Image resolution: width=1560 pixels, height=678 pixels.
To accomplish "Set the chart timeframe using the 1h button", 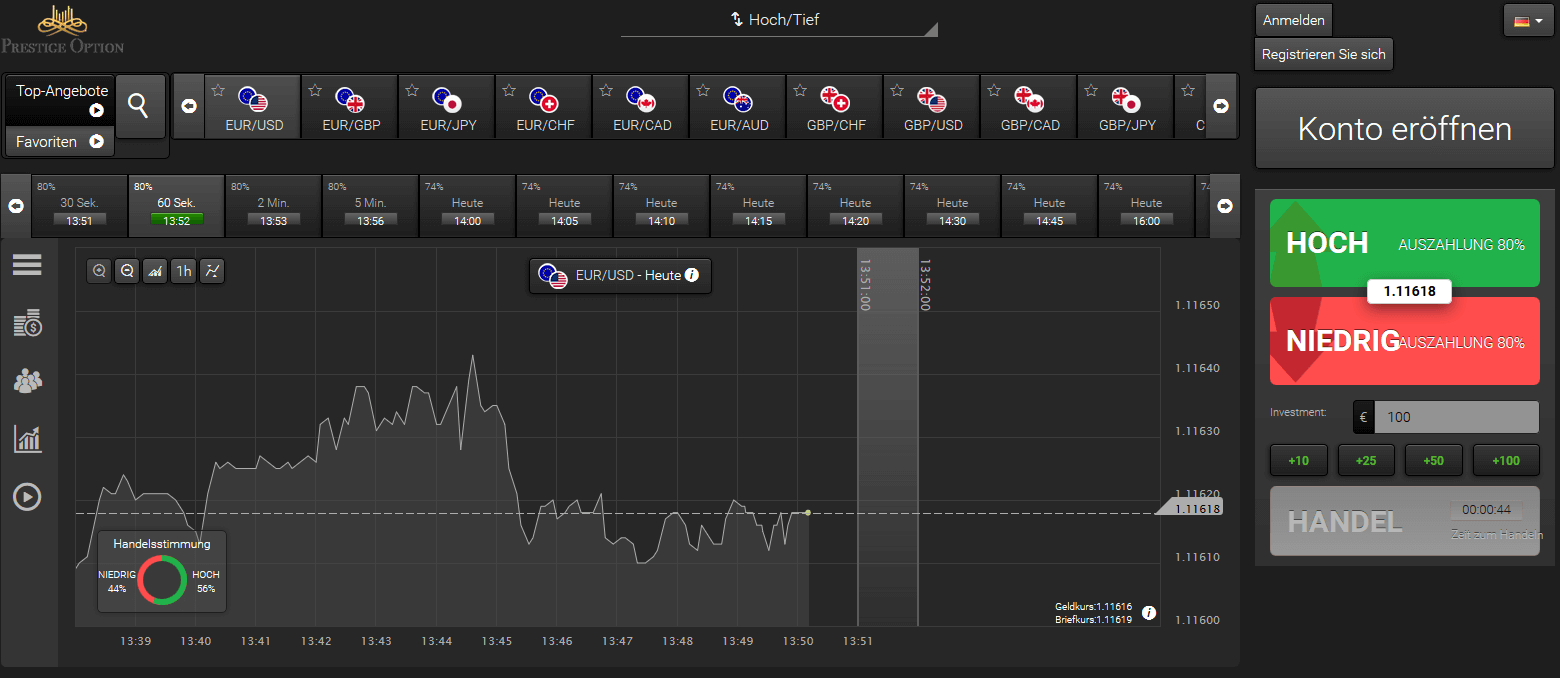I will (183, 270).
